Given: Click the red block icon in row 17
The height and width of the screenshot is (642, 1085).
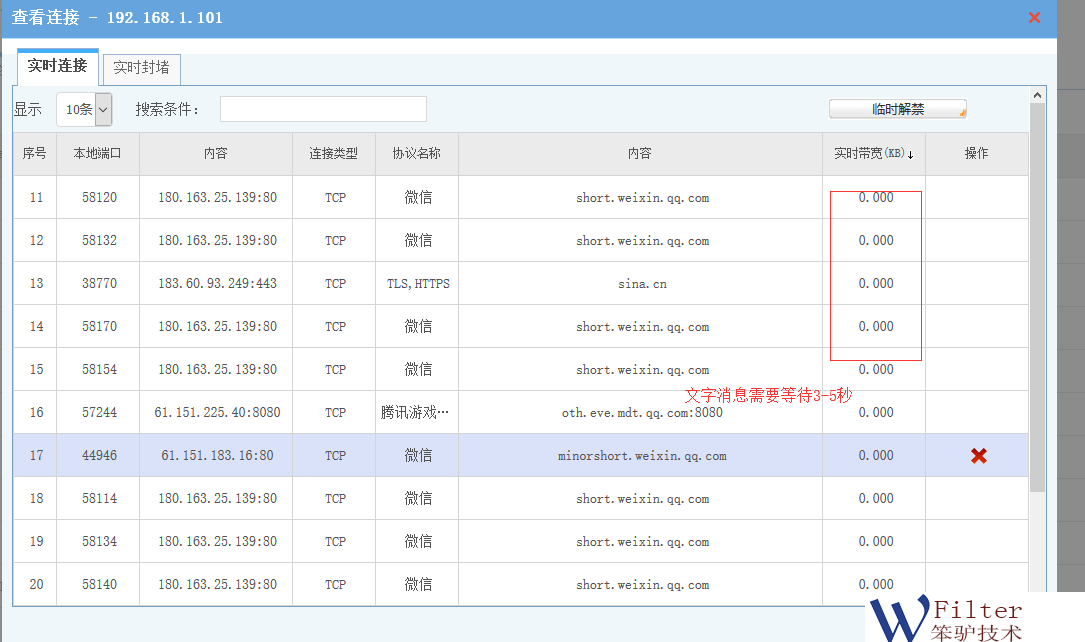Looking at the screenshot, I should pyautogui.click(x=978, y=456).
